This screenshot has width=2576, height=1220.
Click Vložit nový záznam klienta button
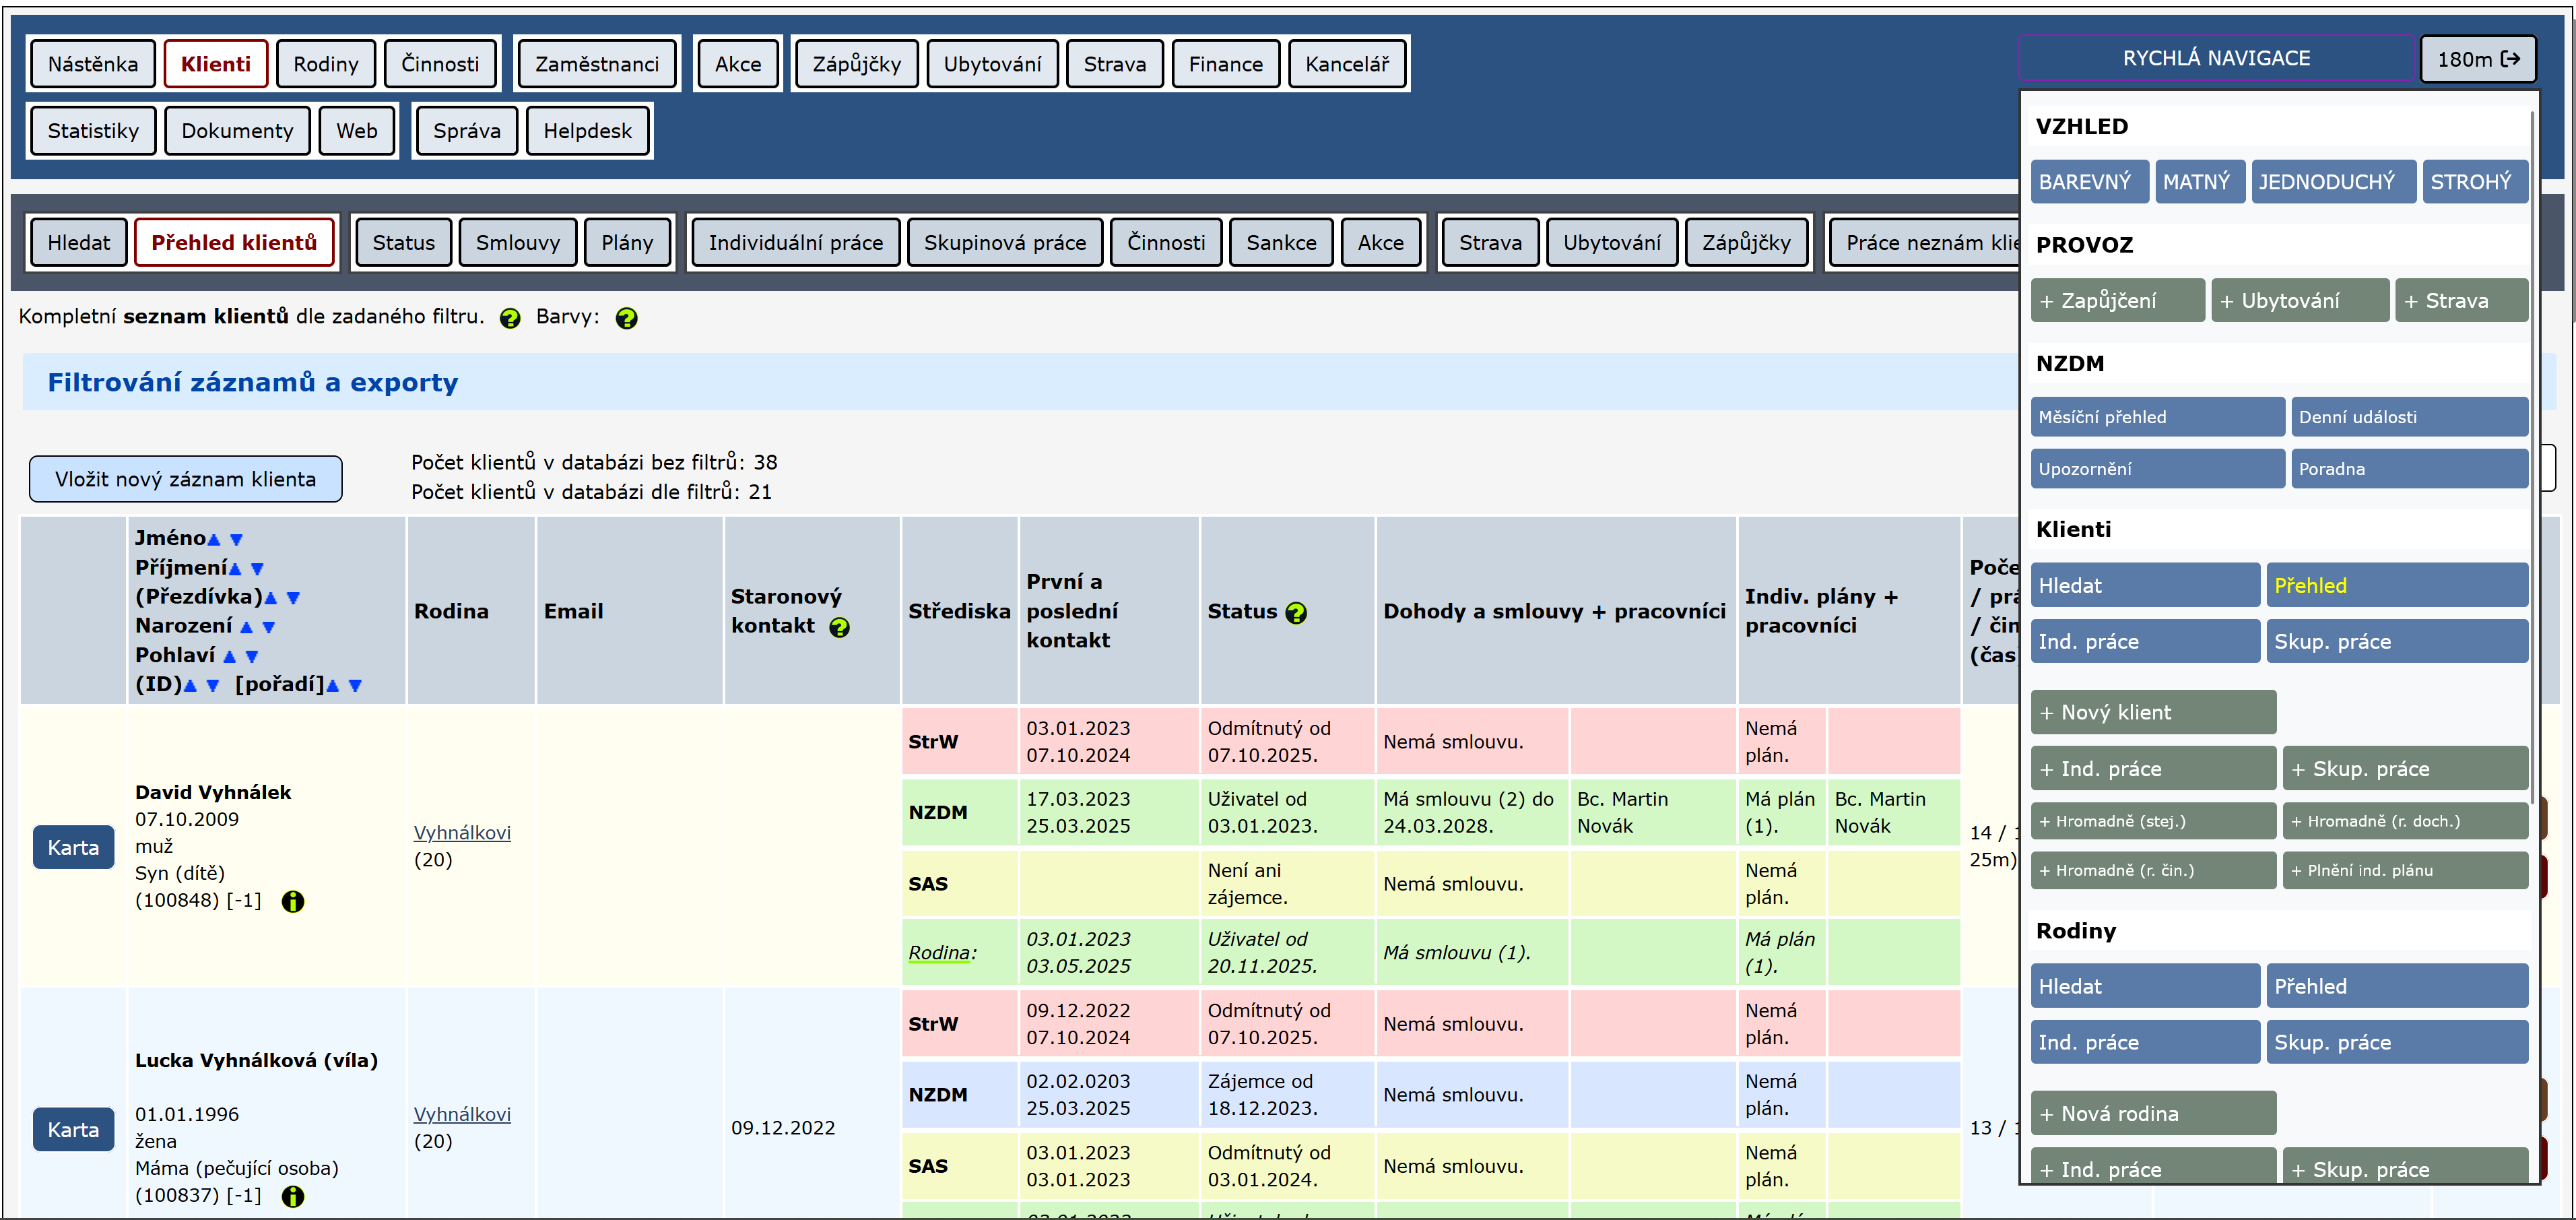tap(185, 479)
